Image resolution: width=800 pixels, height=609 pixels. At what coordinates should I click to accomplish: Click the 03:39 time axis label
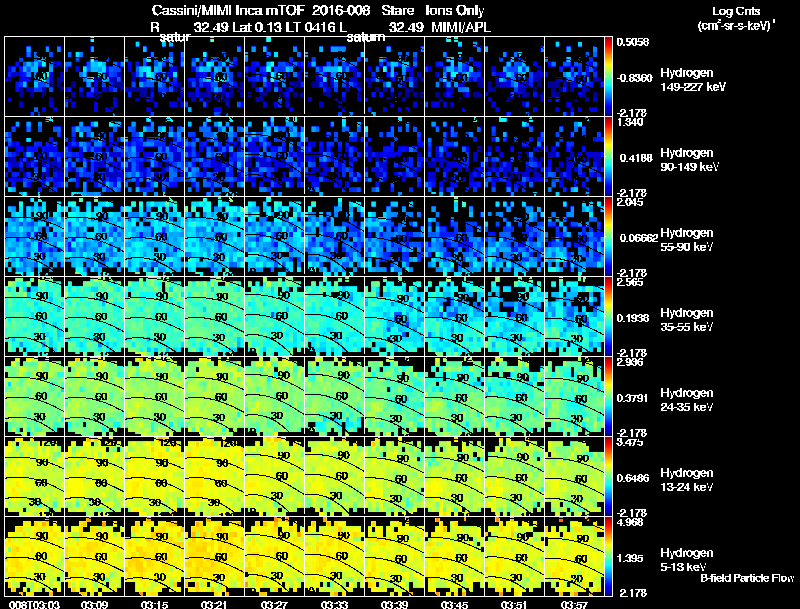[394, 604]
